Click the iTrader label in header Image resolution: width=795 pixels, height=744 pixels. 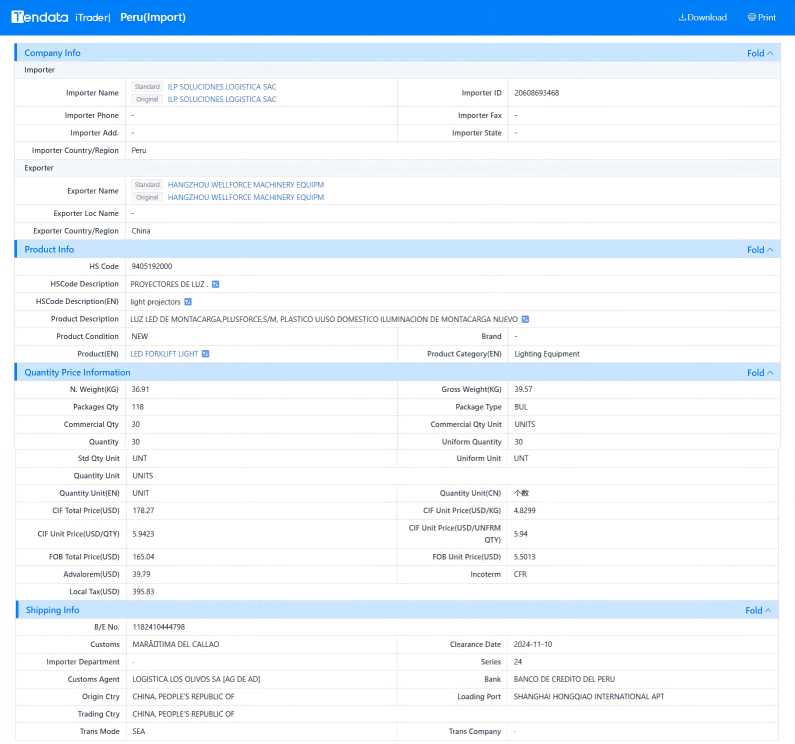click(x=92, y=17)
